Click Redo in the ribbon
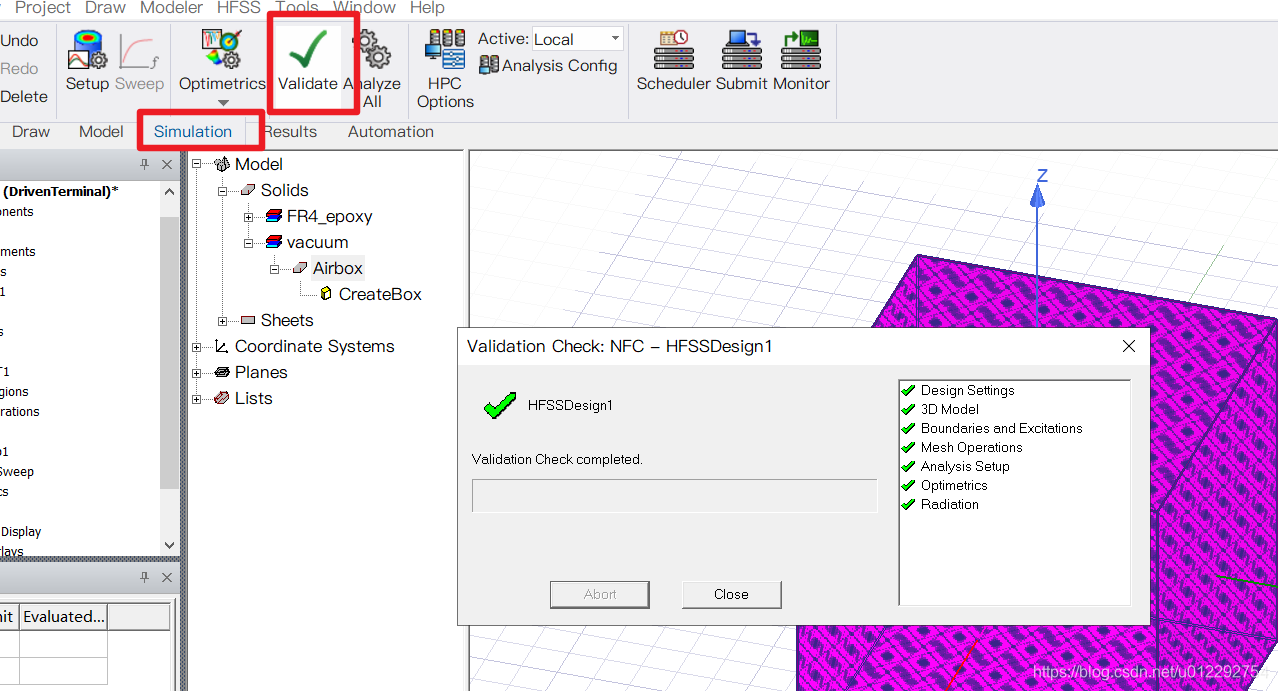 pyautogui.click(x=19, y=69)
